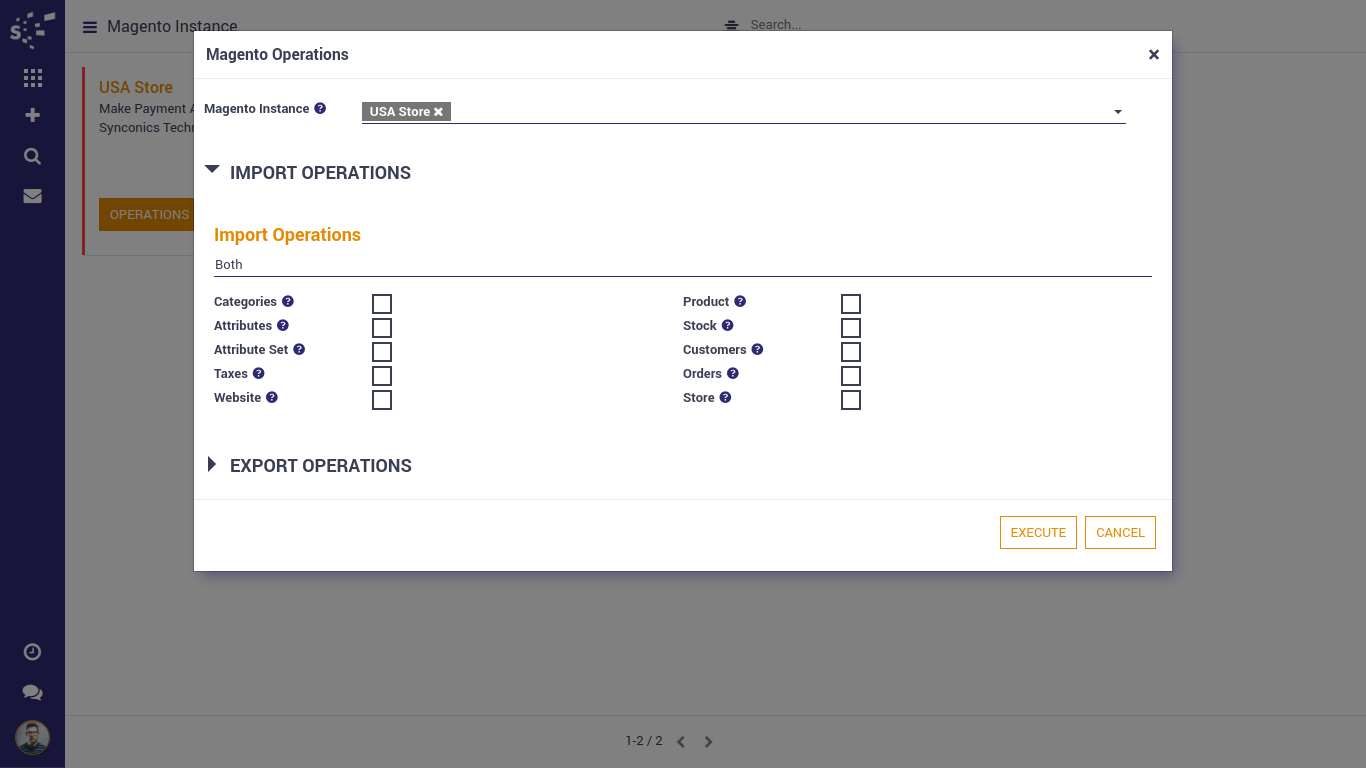Click the Cancel button
The width and height of the screenshot is (1366, 768).
click(1120, 533)
